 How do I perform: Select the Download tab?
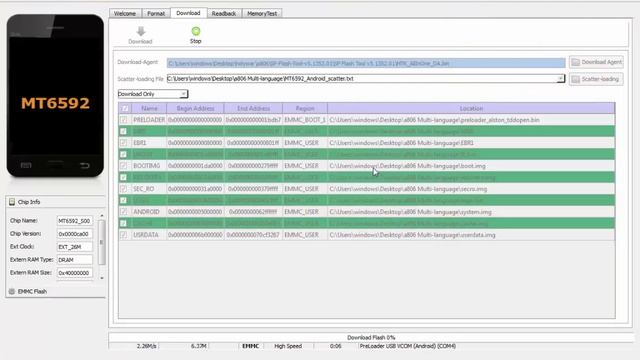click(x=188, y=13)
